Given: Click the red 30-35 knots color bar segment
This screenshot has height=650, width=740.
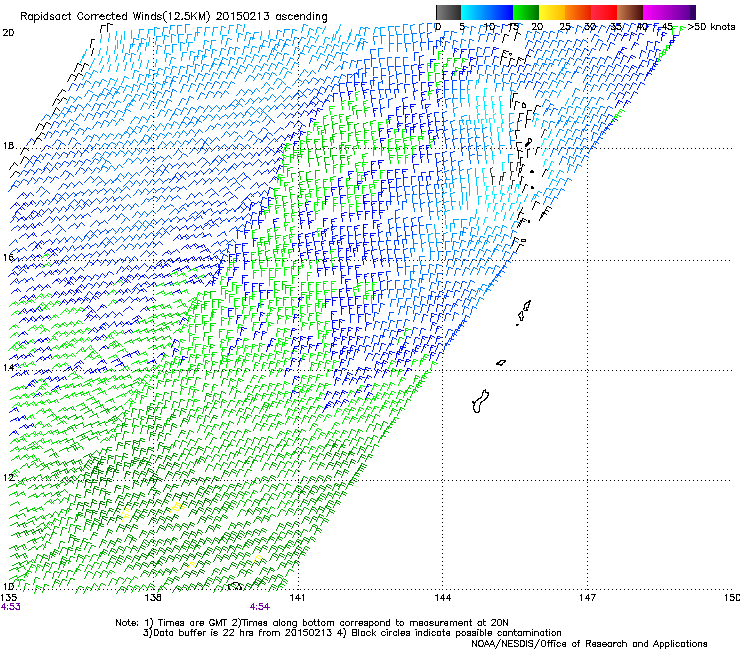Looking at the screenshot, I should [604, 12].
